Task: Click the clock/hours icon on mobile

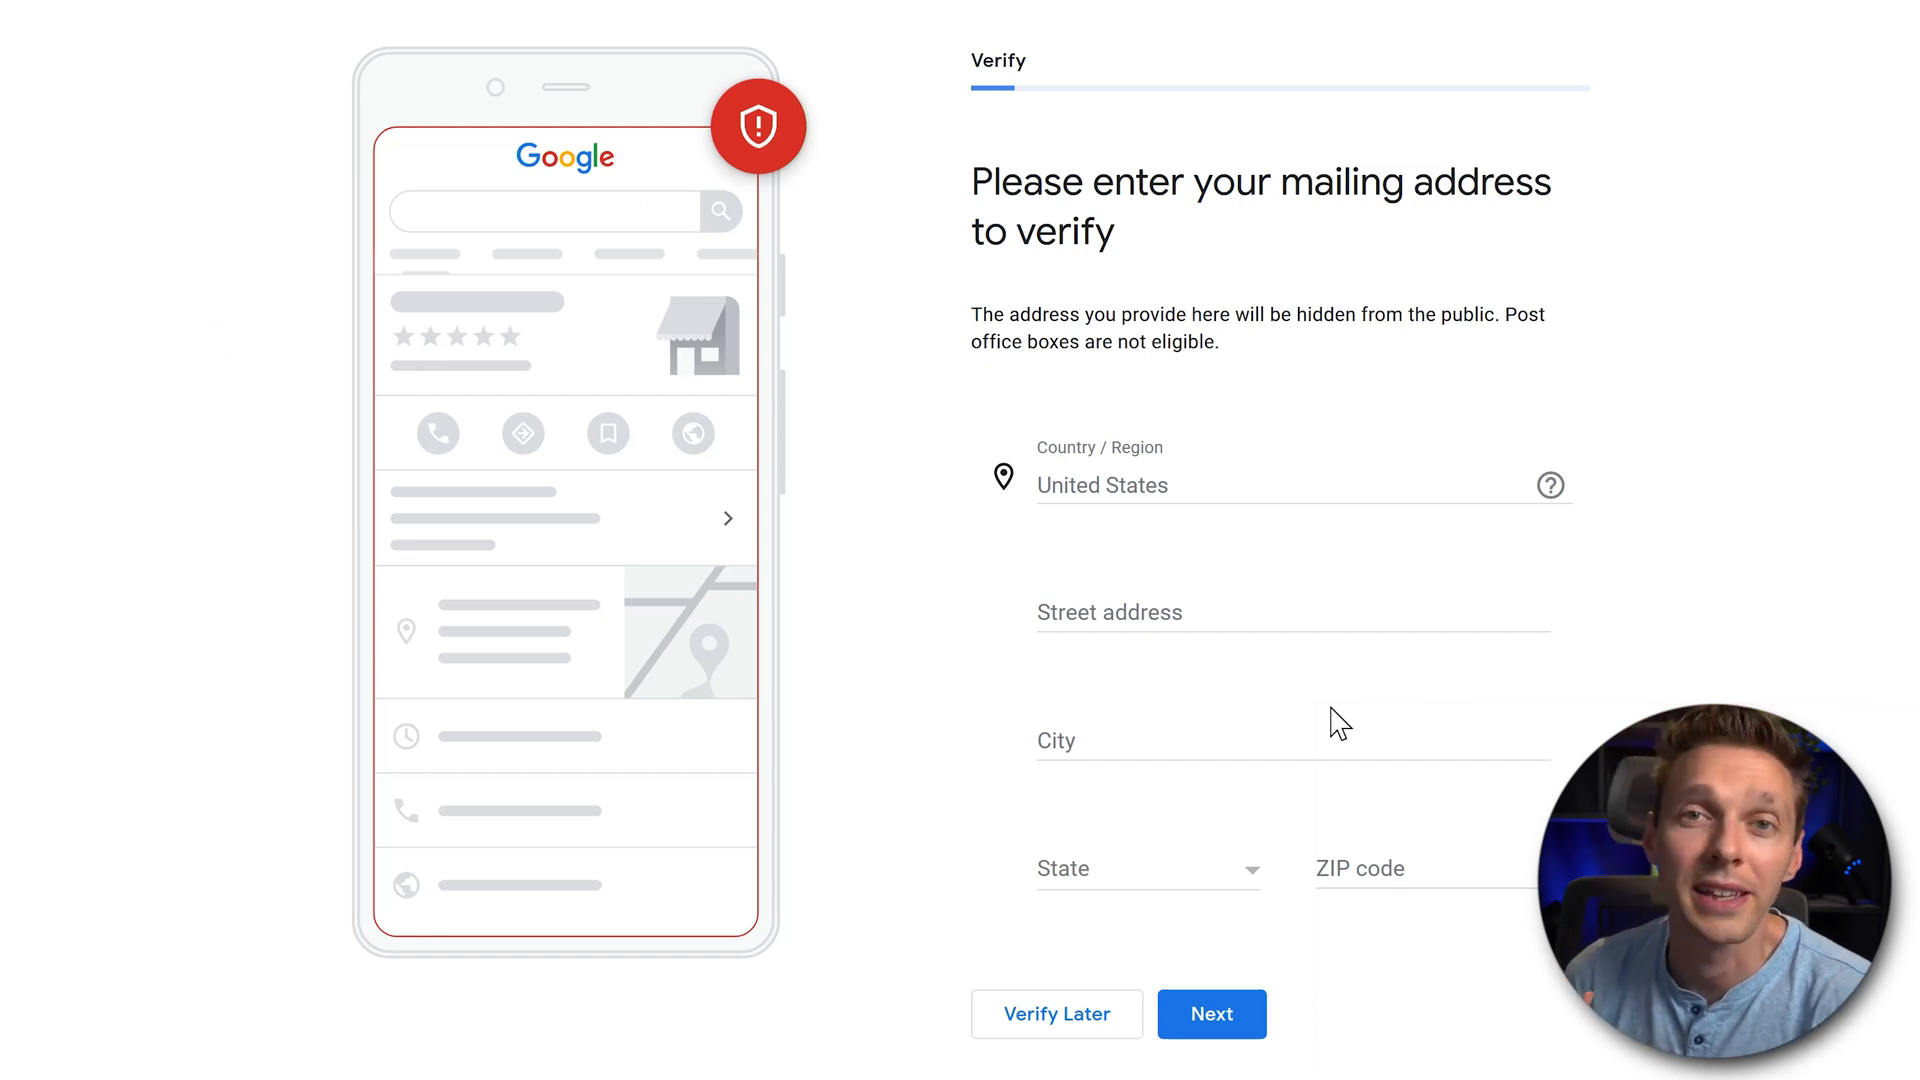Action: pyautogui.click(x=406, y=736)
